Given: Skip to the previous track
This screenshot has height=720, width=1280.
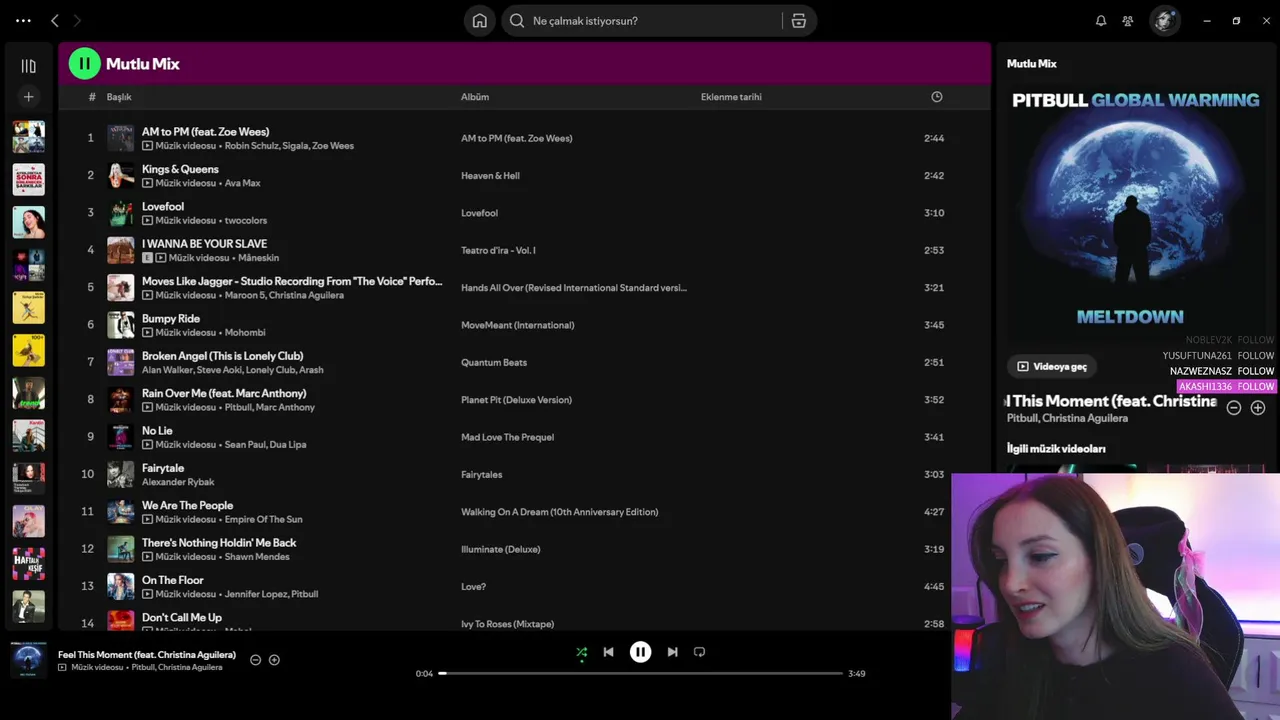Looking at the screenshot, I should (608, 652).
